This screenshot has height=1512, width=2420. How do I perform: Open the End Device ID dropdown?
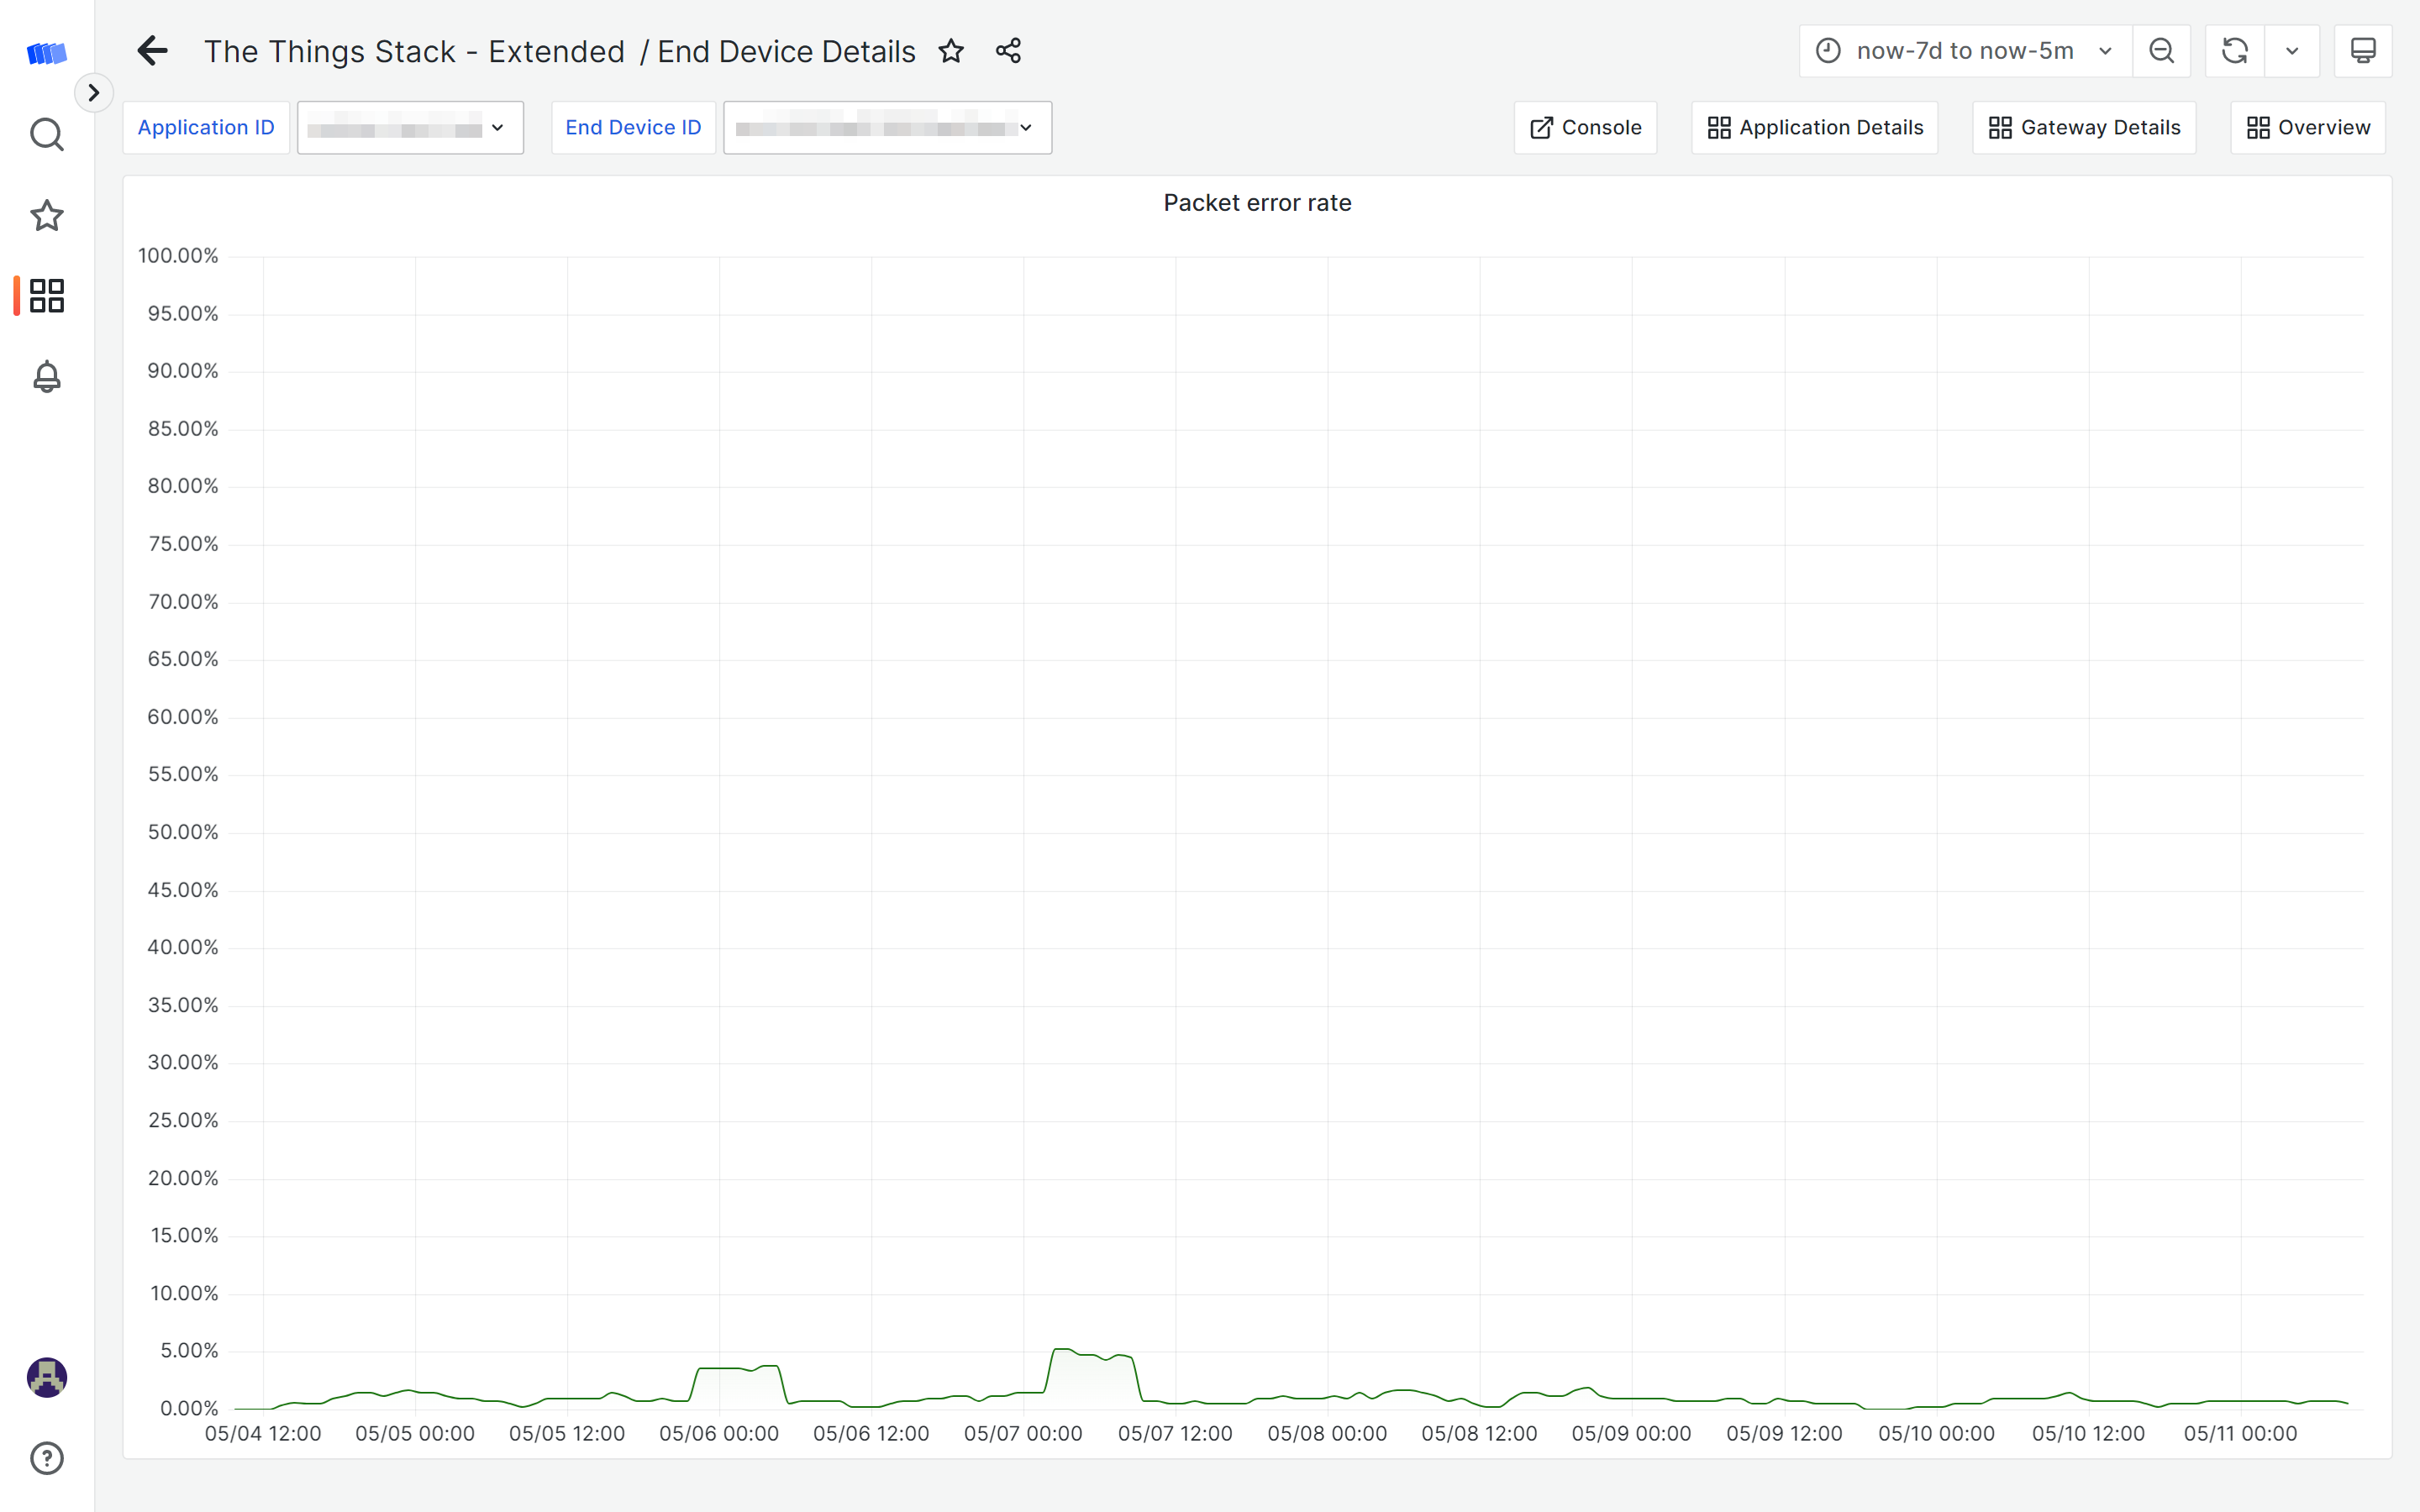coord(887,128)
